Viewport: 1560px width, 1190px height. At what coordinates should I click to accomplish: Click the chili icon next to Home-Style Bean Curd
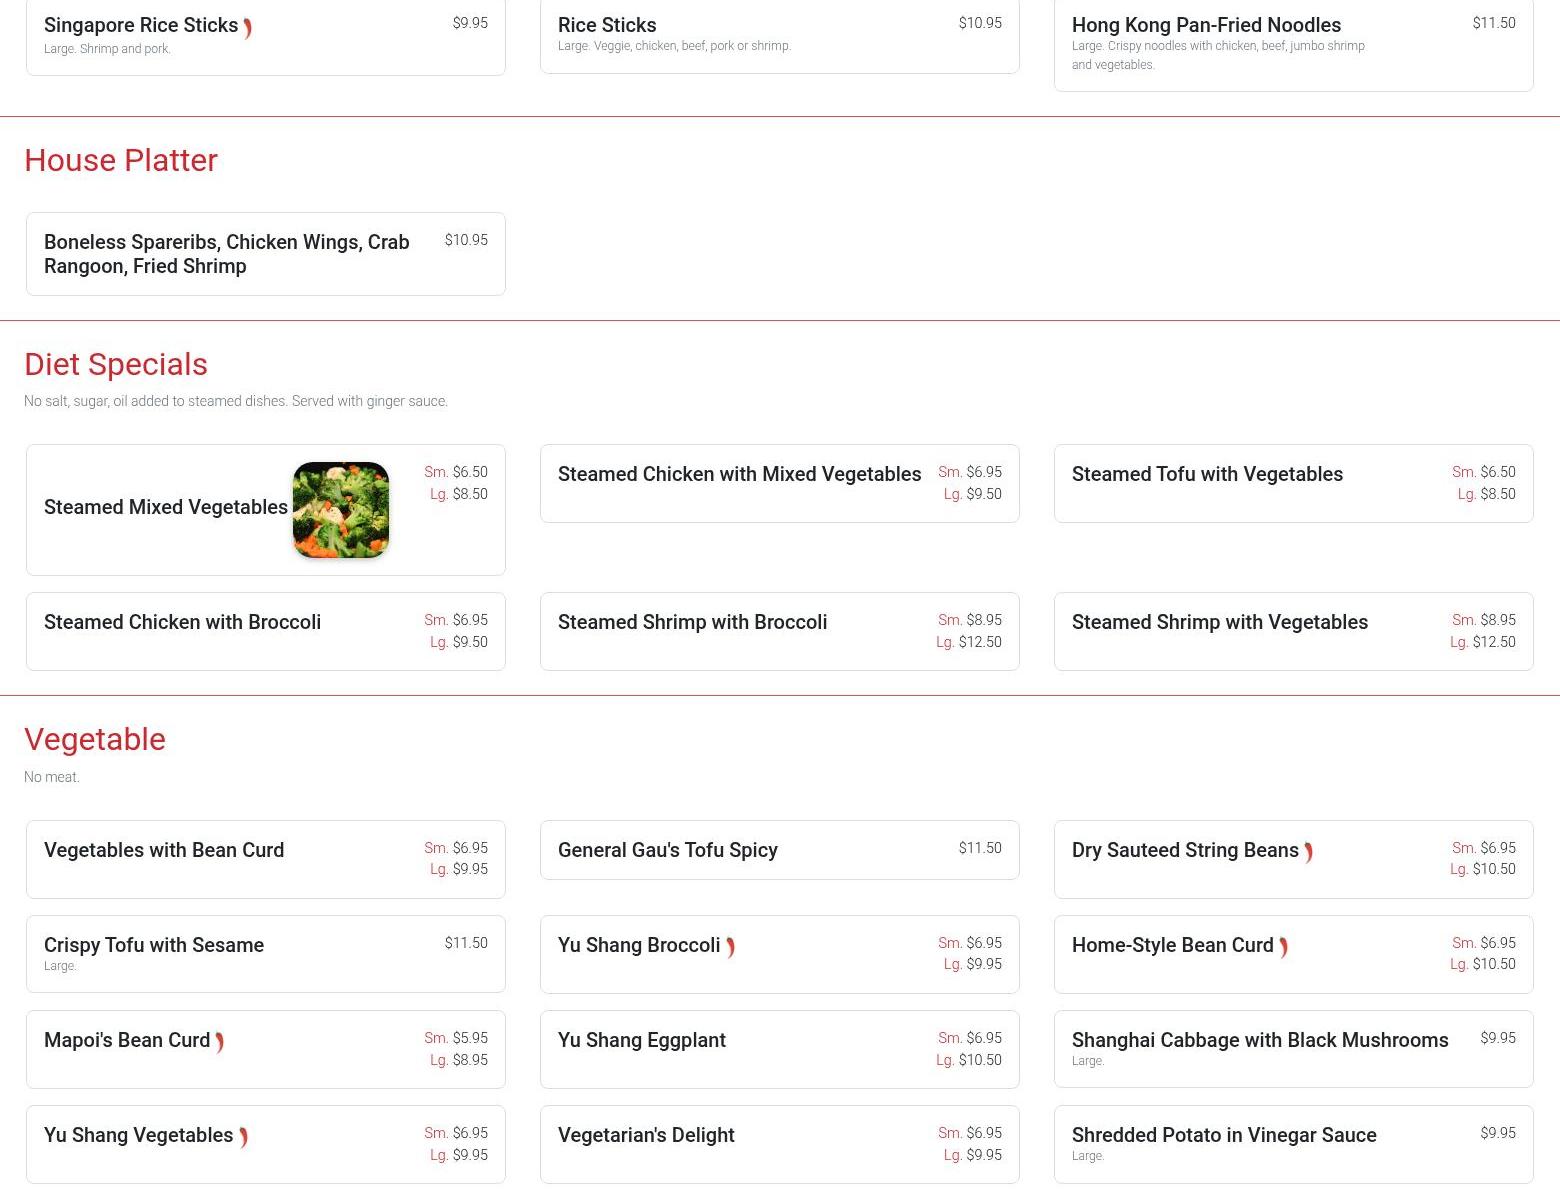pos(1283,947)
